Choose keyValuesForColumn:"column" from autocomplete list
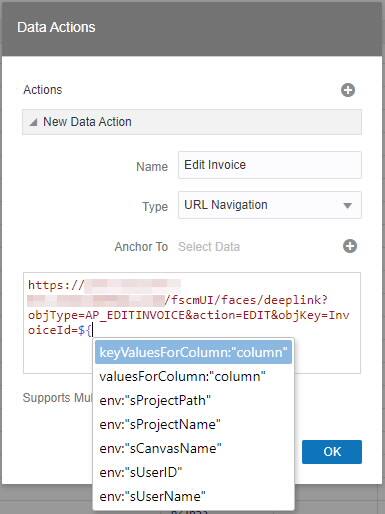 pyautogui.click(x=193, y=352)
